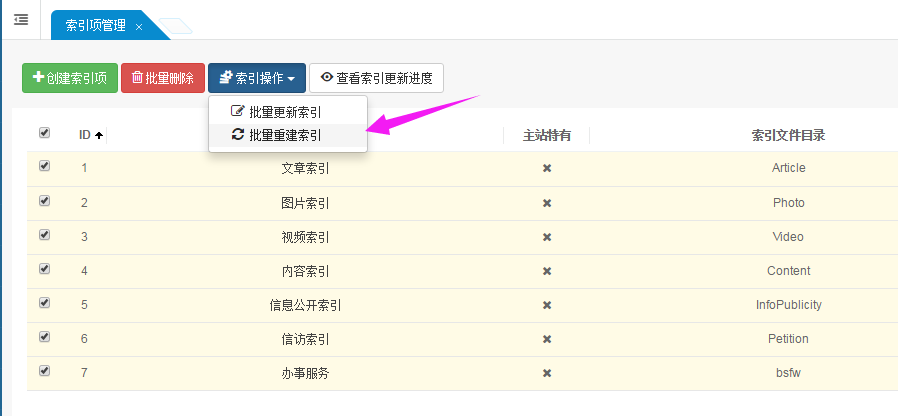Toggle the select-all header checkbox
This screenshot has width=898, height=416.
coord(44,133)
